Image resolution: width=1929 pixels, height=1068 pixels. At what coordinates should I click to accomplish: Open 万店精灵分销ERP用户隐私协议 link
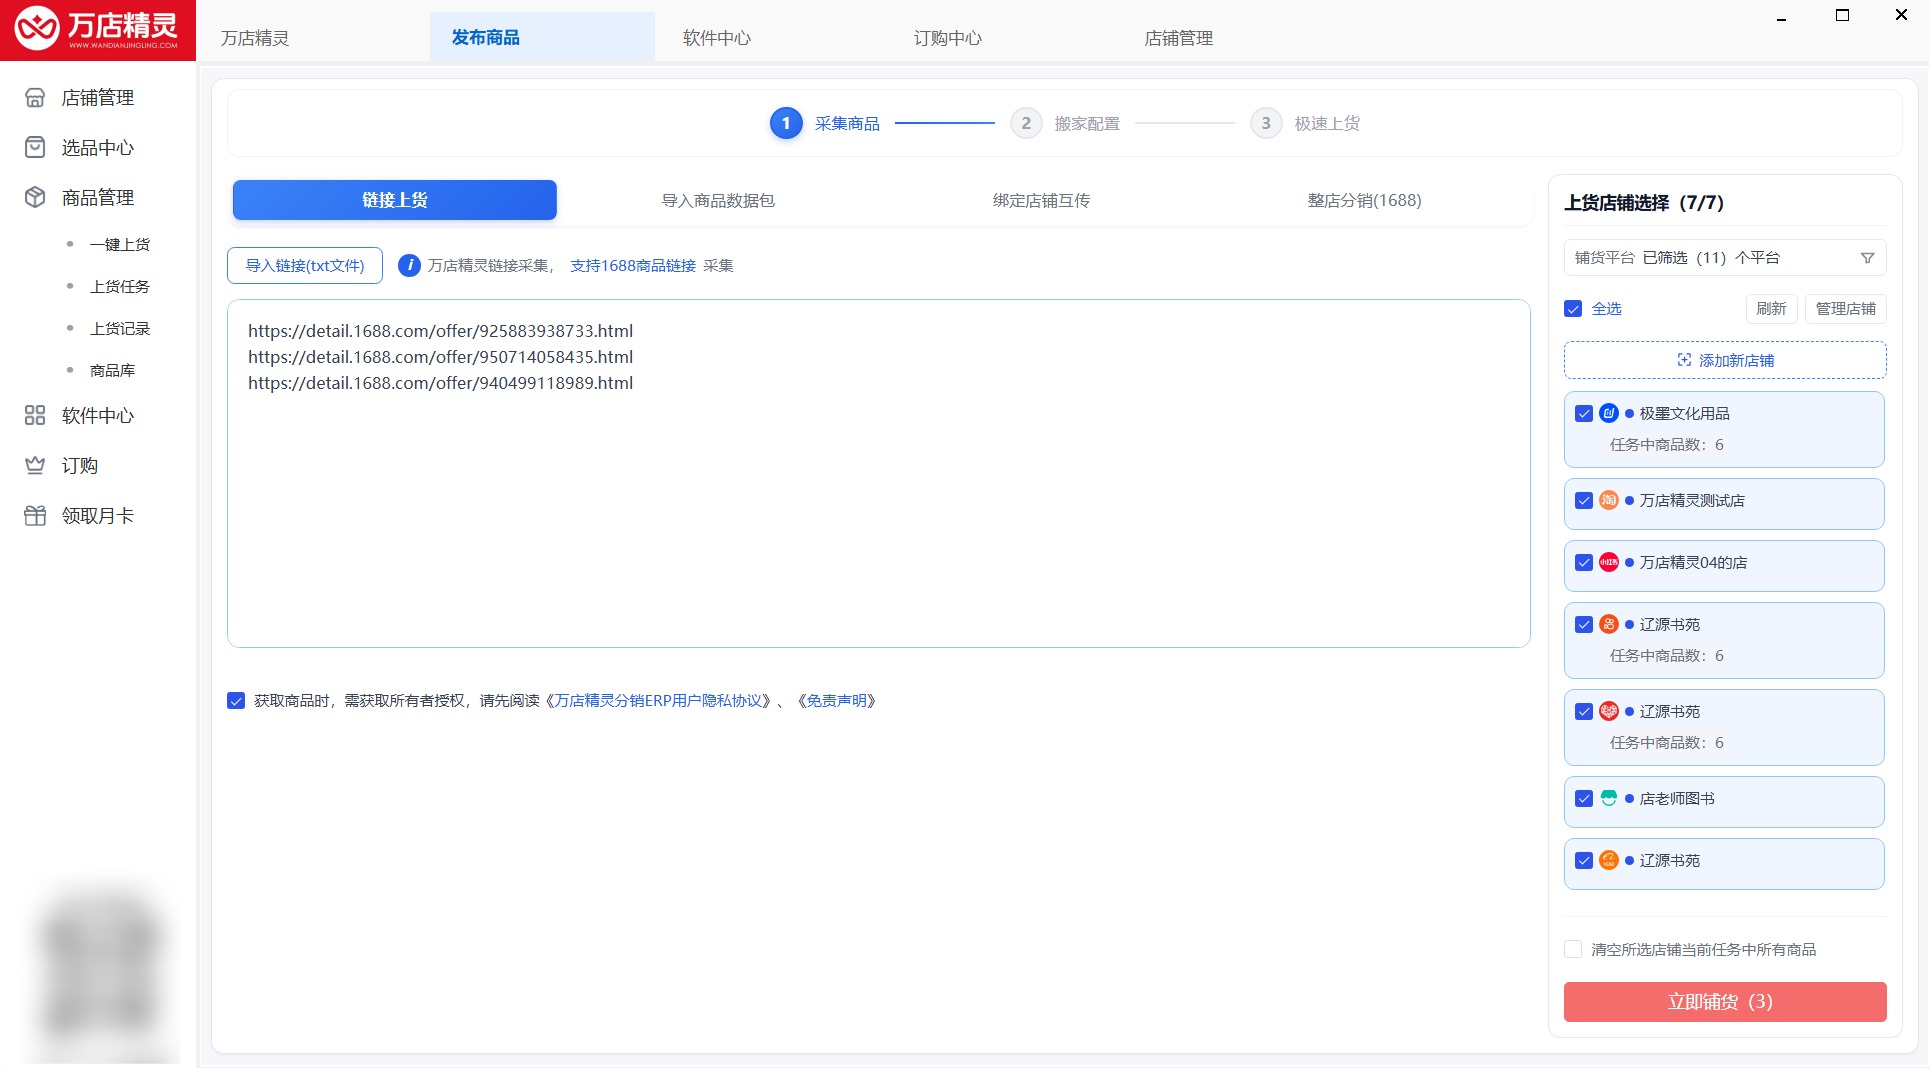tap(658, 700)
